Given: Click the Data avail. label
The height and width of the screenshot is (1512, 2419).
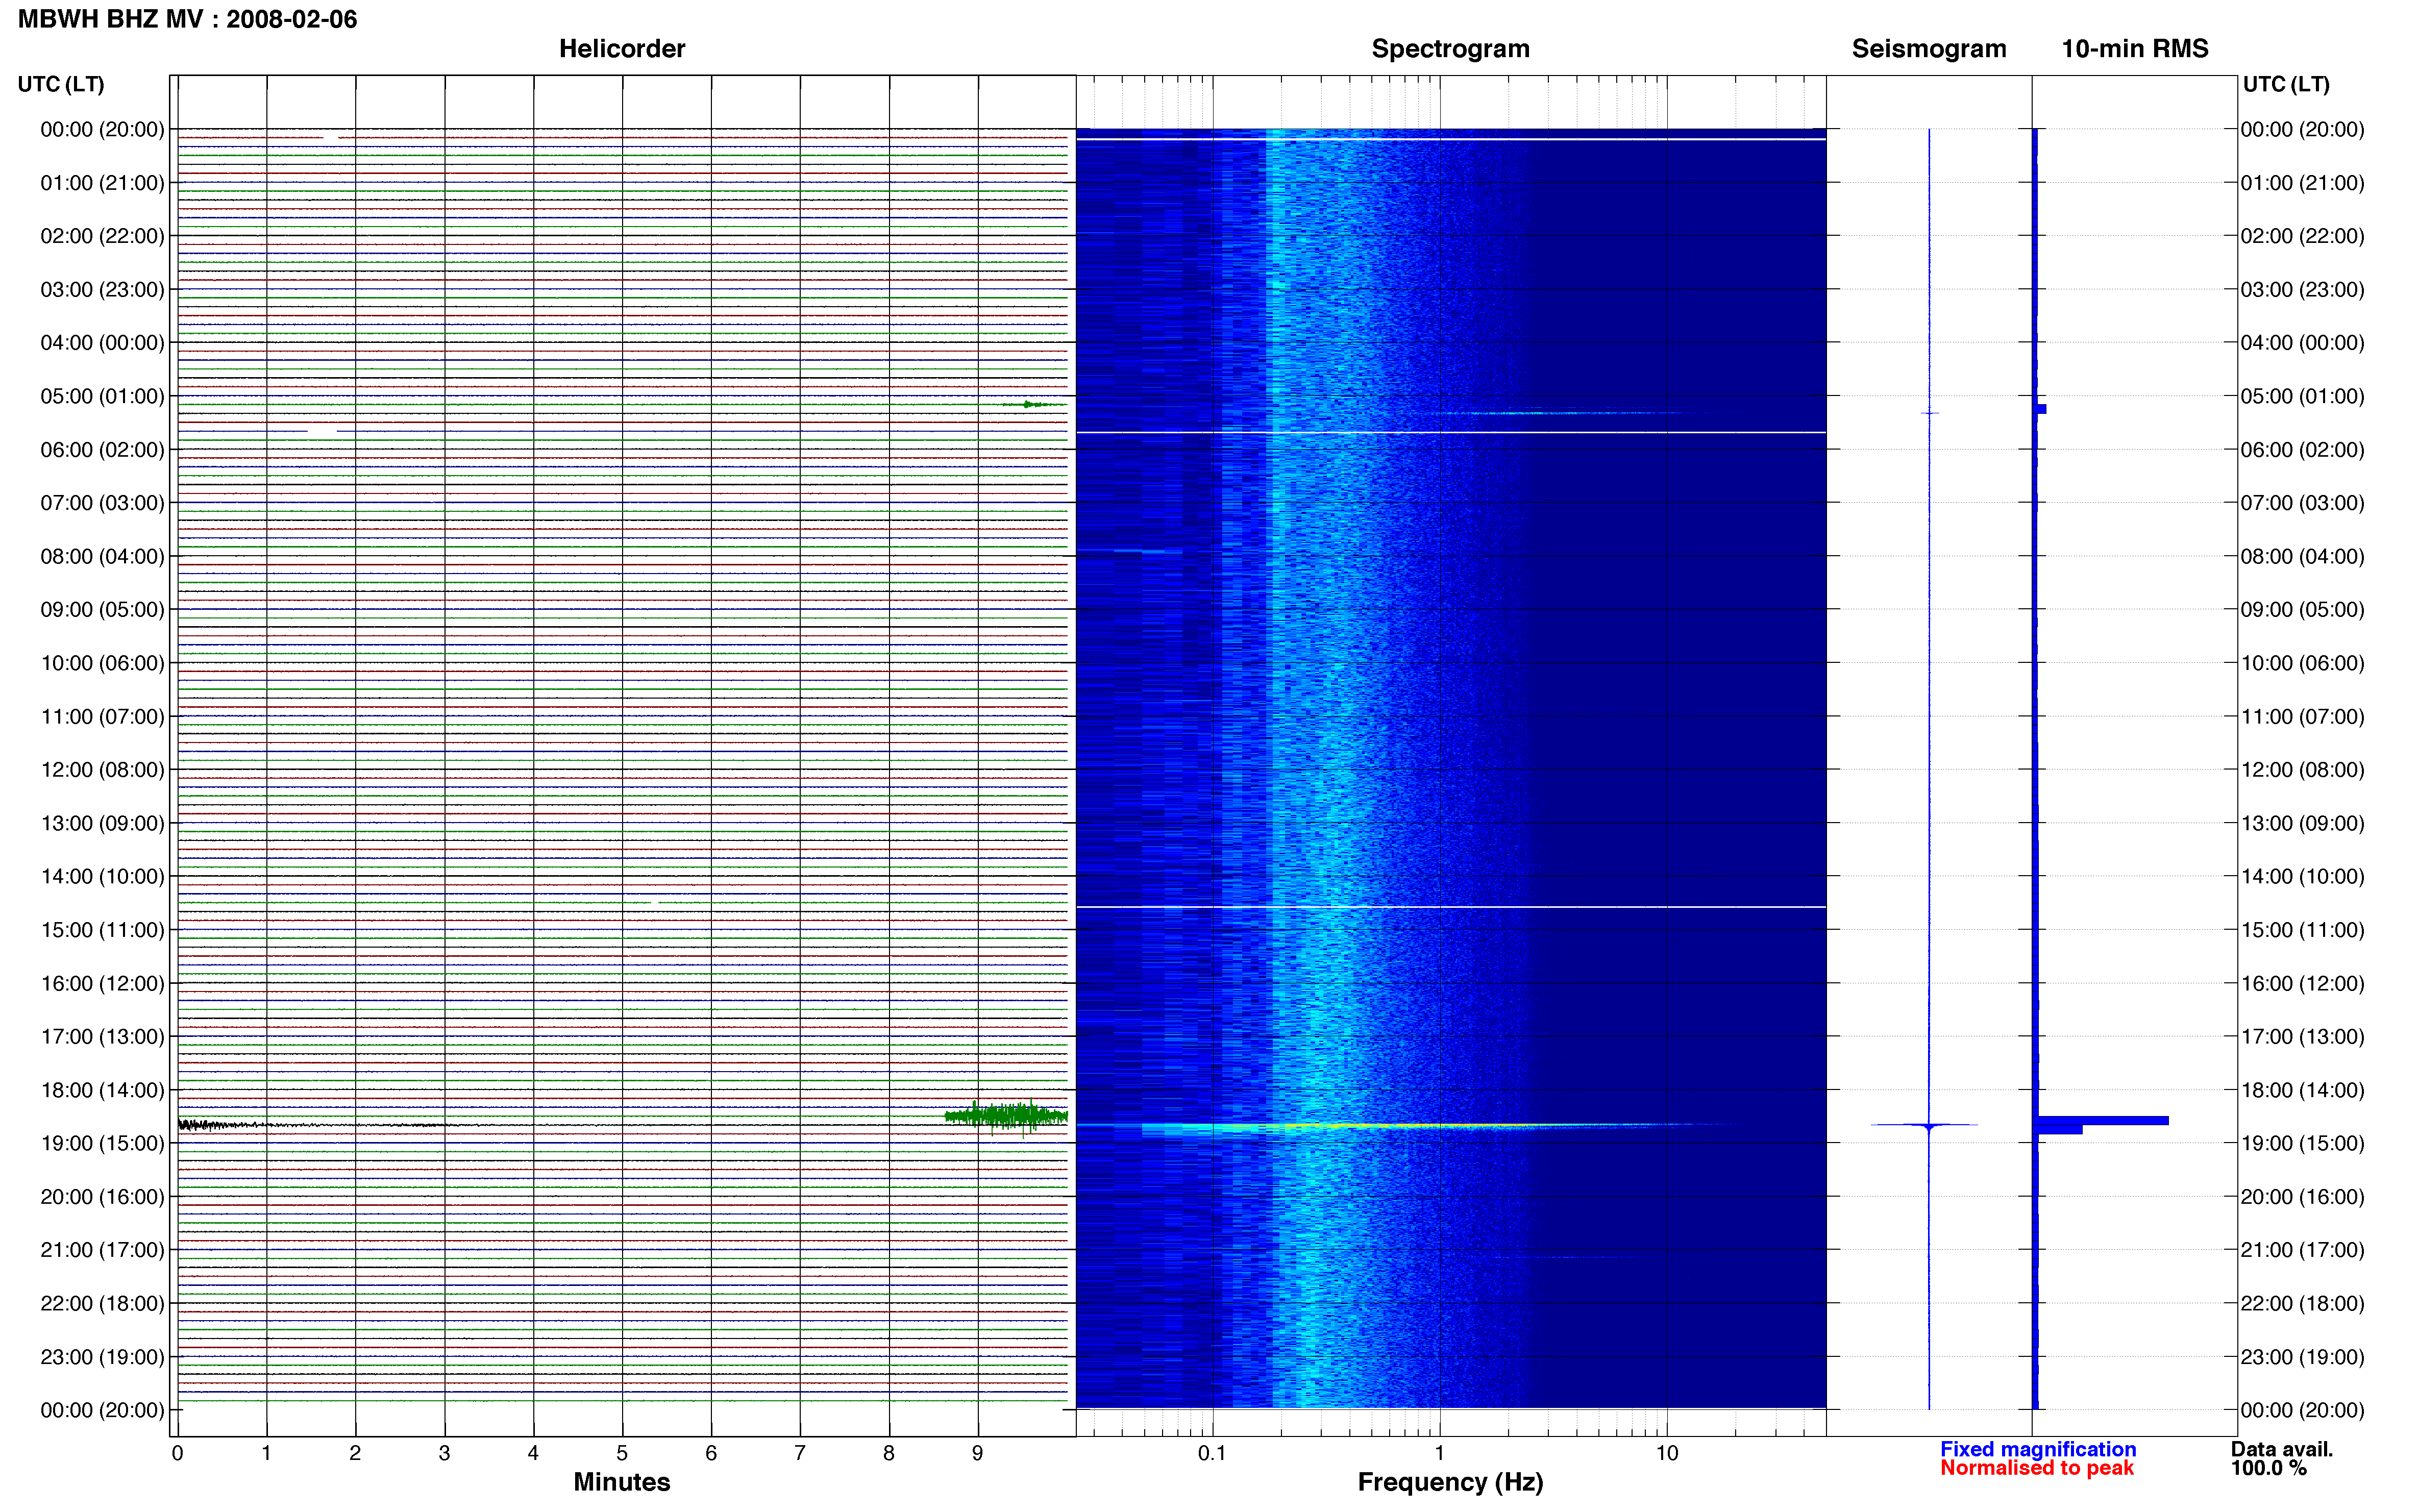Looking at the screenshot, I should click(2281, 1449).
